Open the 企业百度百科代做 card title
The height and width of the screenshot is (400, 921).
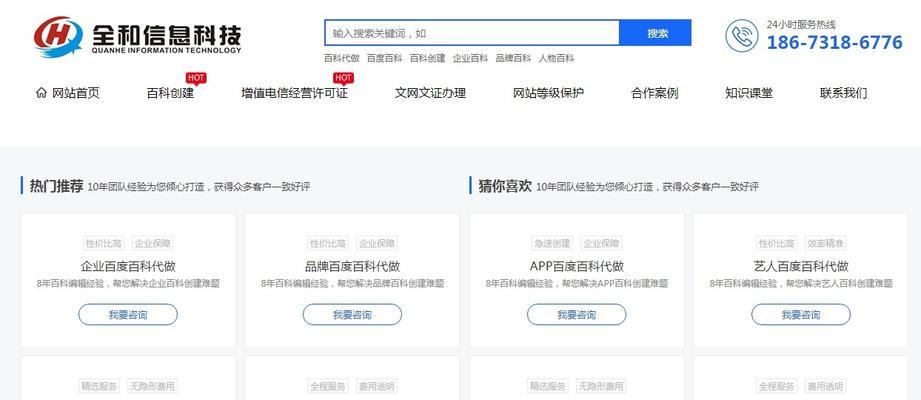click(128, 266)
